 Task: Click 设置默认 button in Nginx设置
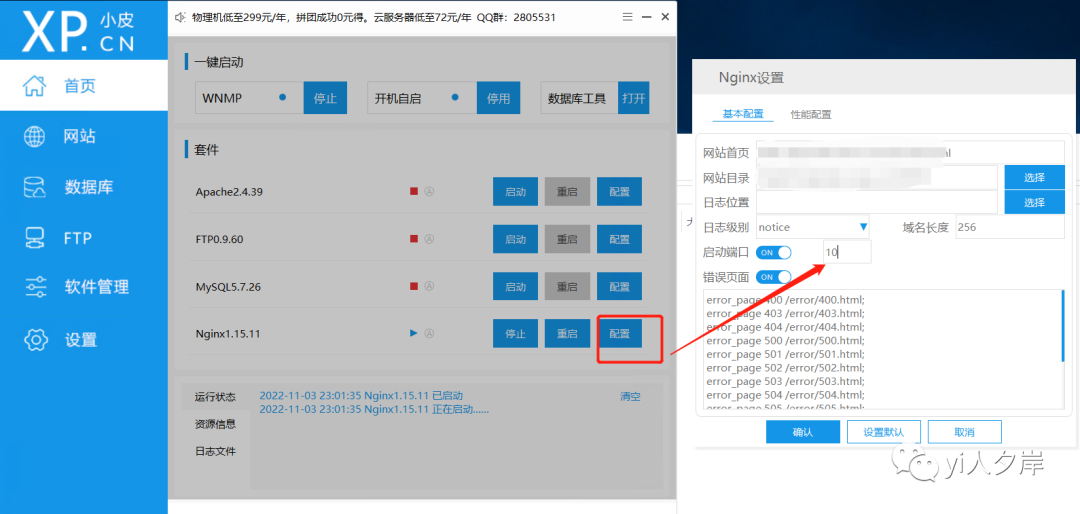click(884, 432)
